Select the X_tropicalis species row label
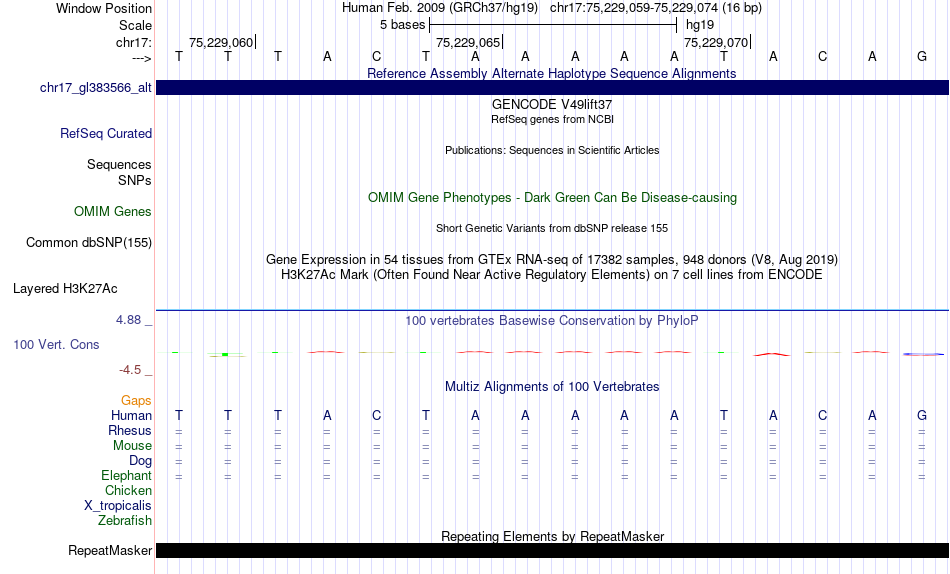Screen dimensions: 950x574 click(x=118, y=506)
